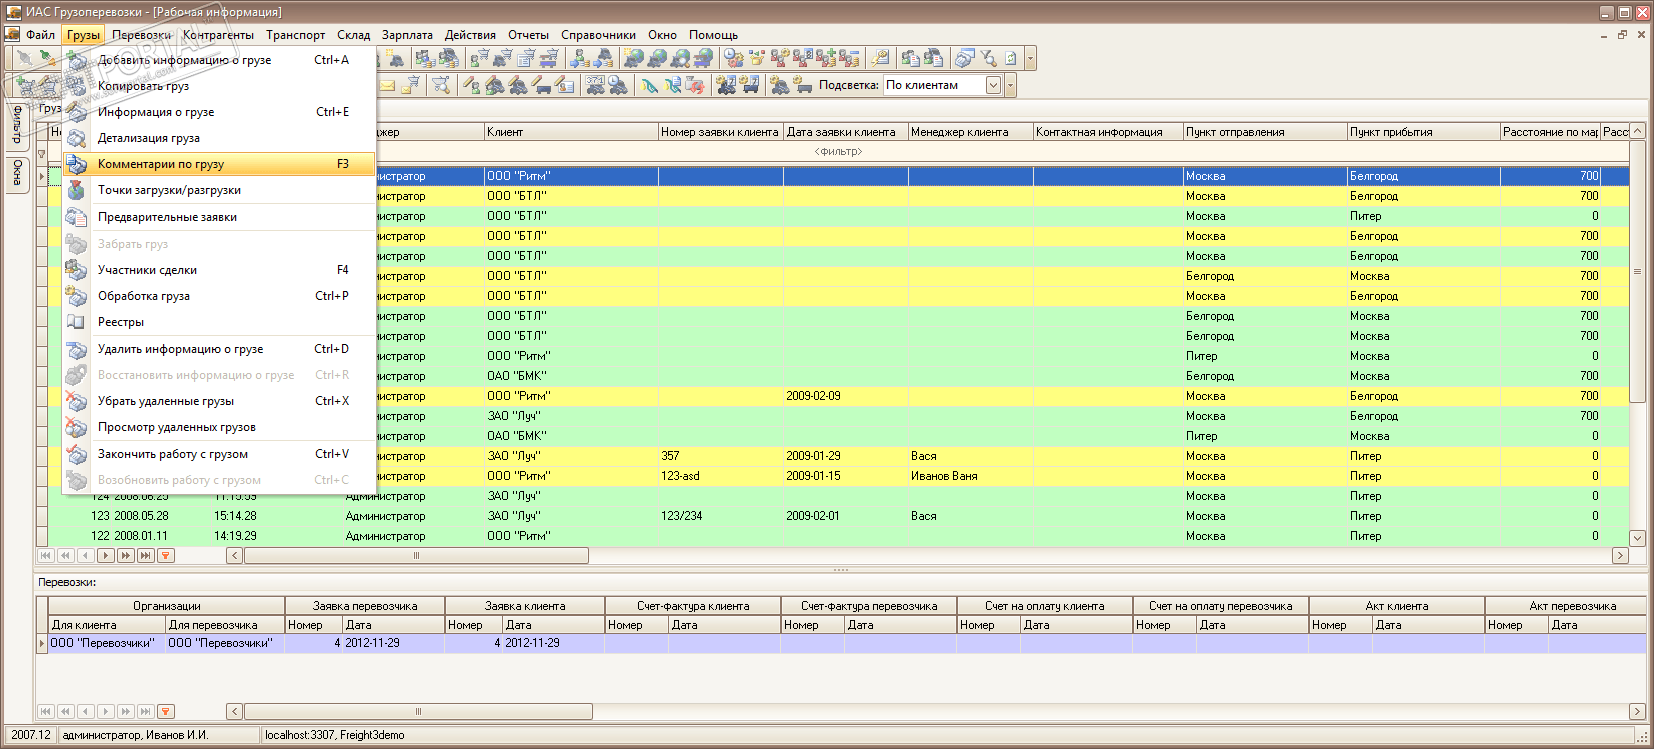Click the 'Клиент' column header
This screenshot has width=1654, height=749.
point(570,132)
